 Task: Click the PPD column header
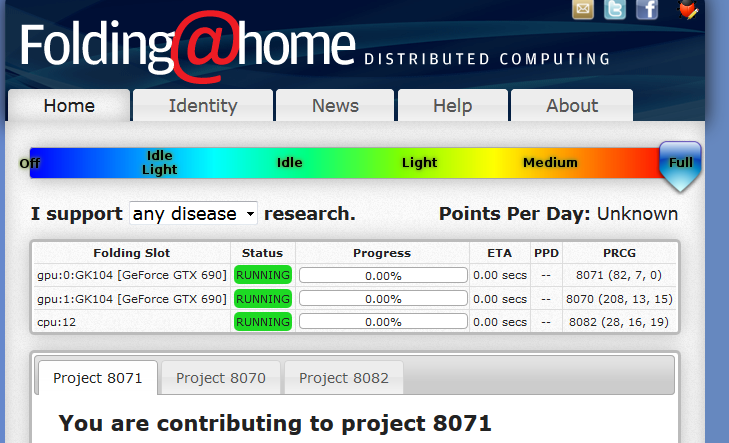tap(546, 253)
